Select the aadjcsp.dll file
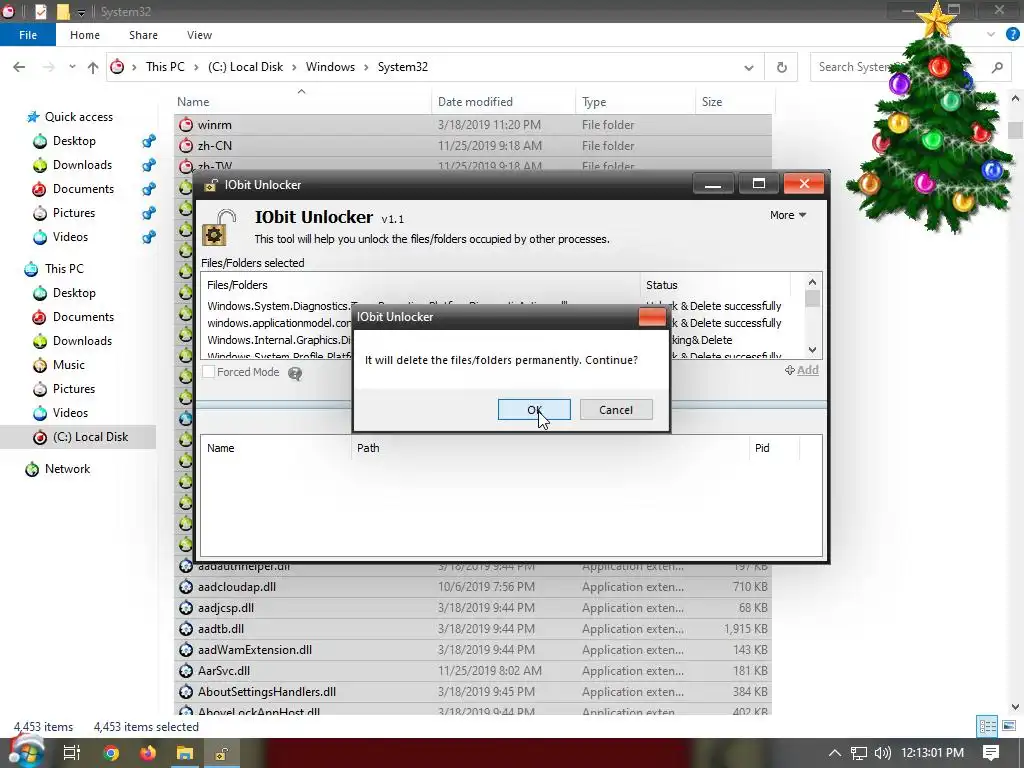 tap(473, 607)
